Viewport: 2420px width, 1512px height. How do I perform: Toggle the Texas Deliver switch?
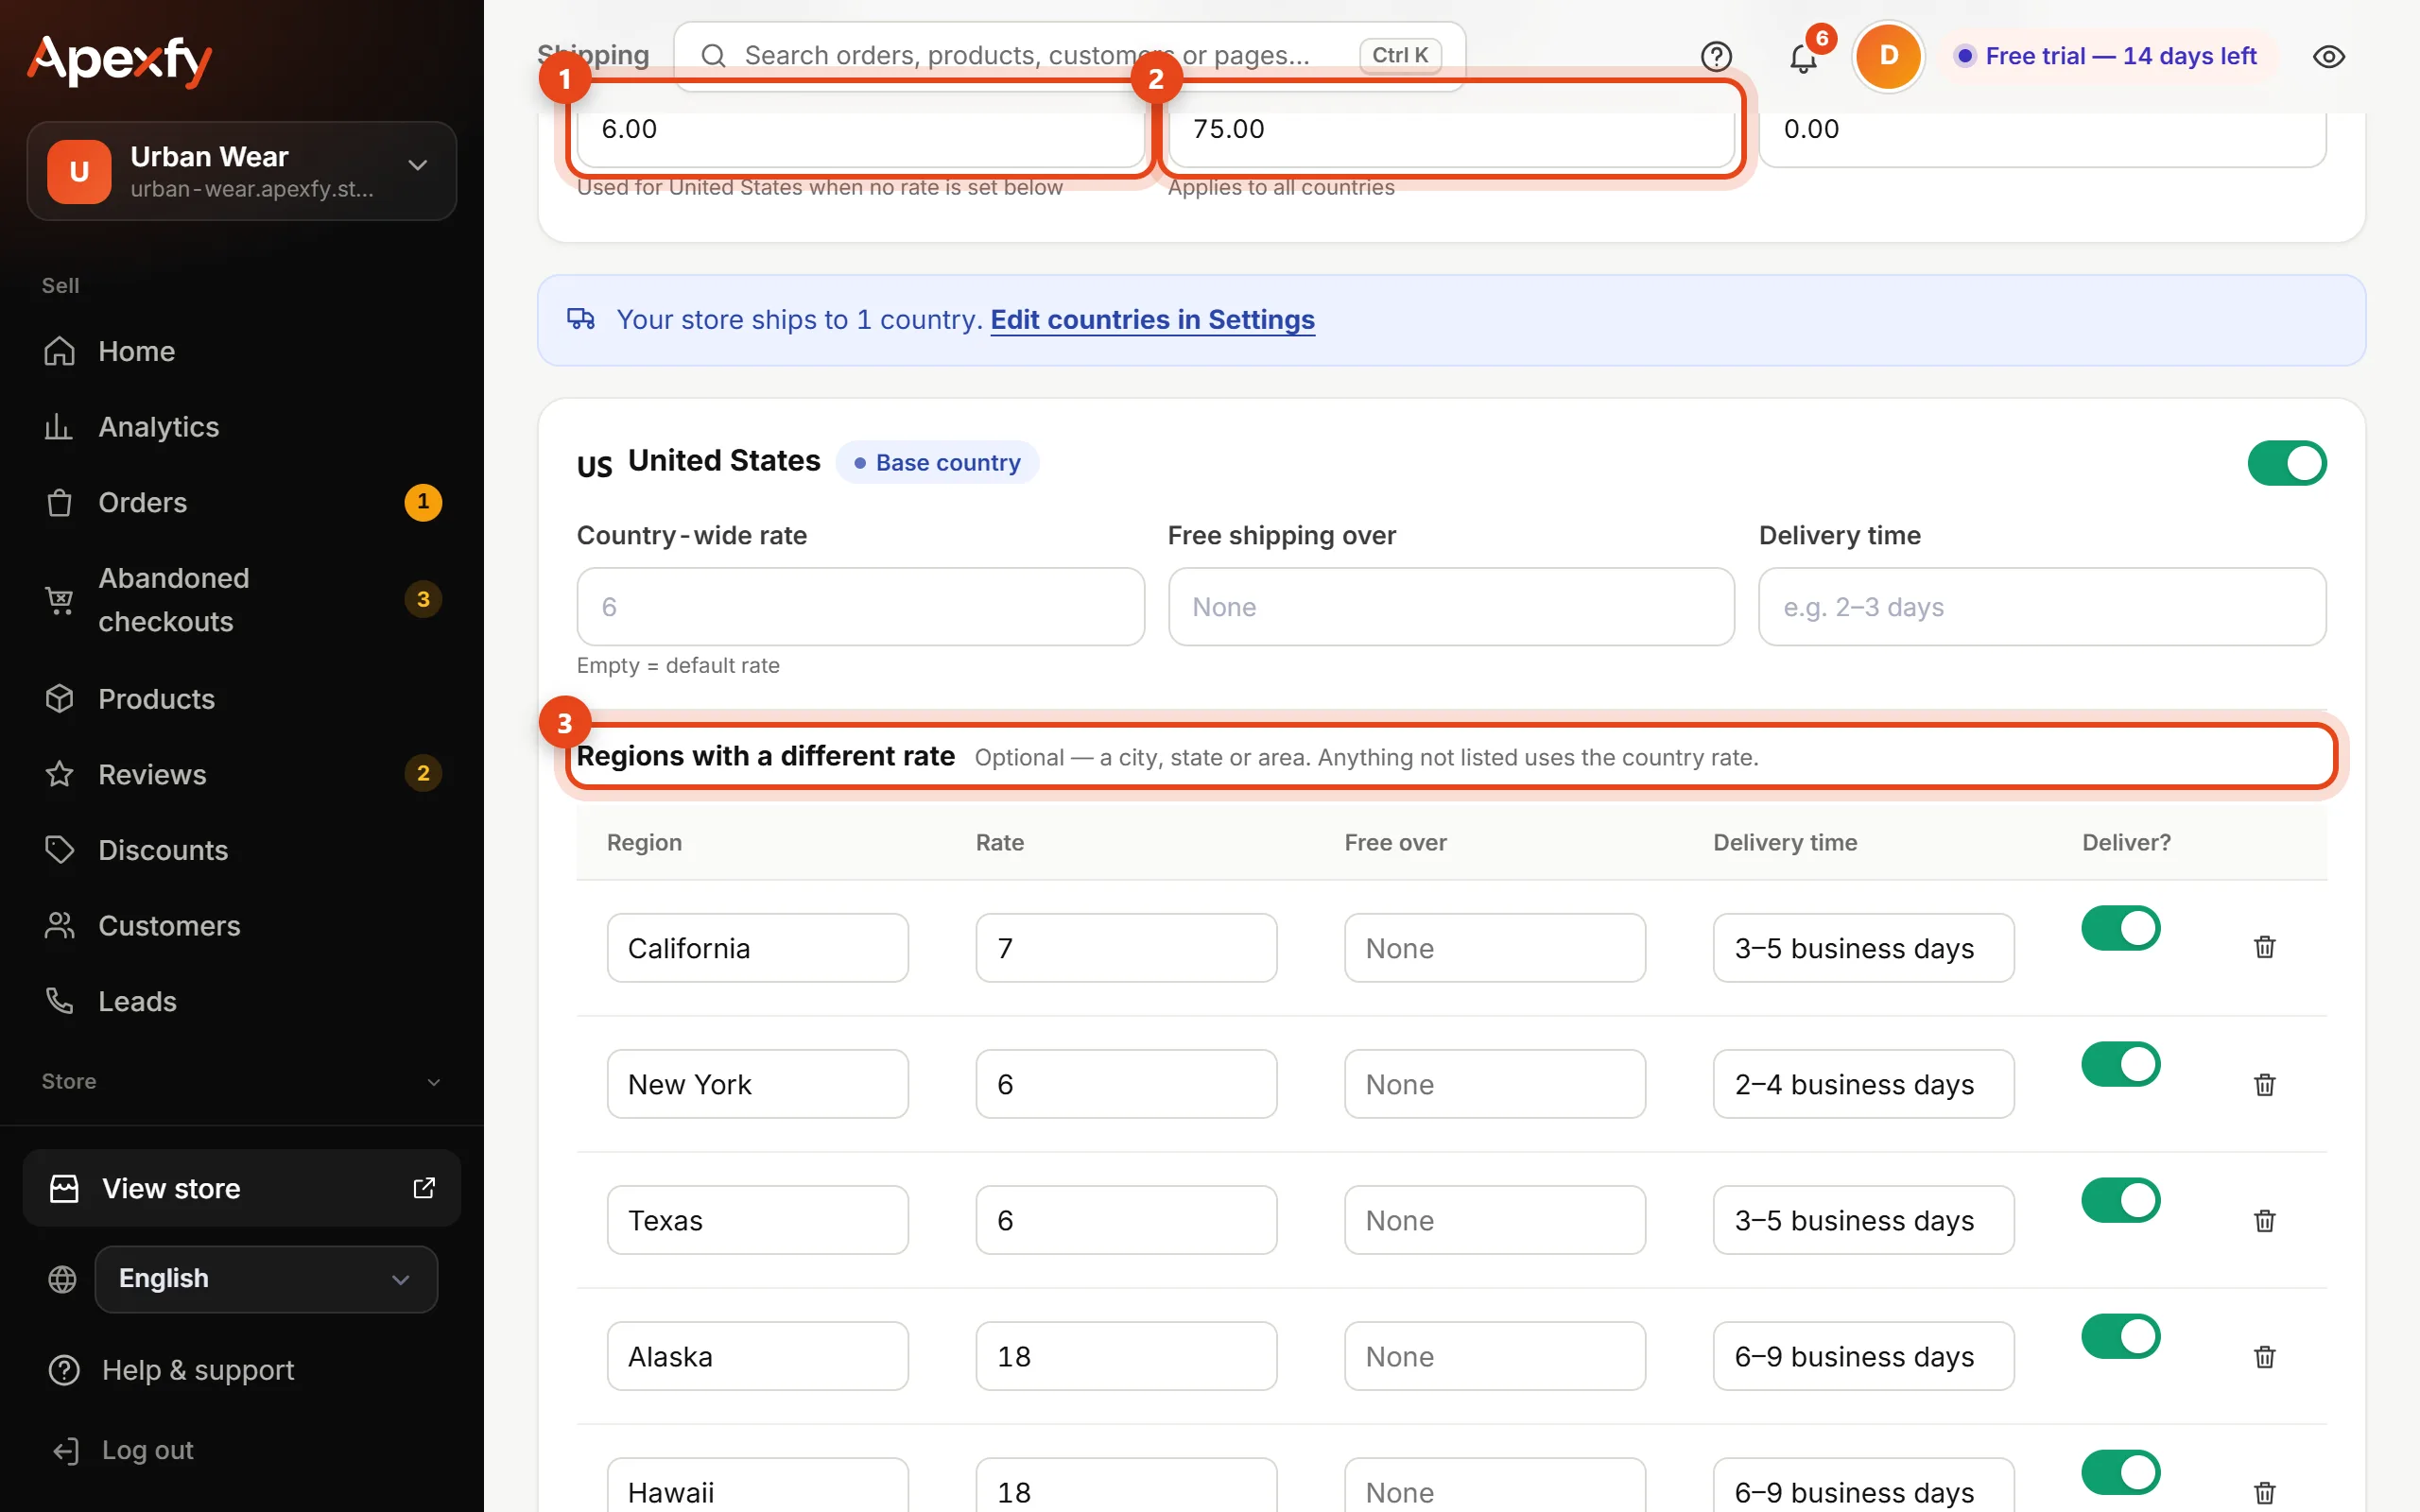click(x=2121, y=1200)
